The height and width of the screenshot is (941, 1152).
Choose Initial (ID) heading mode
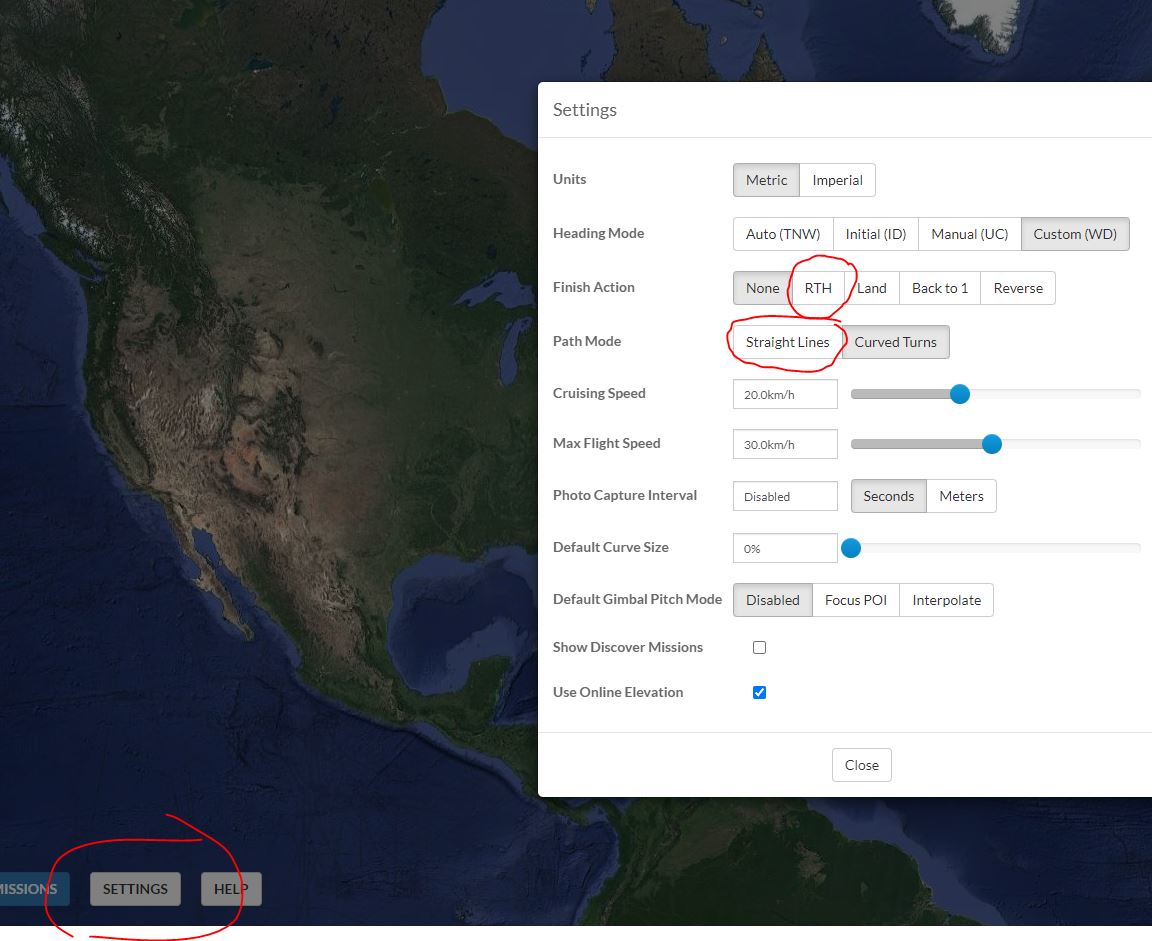876,234
